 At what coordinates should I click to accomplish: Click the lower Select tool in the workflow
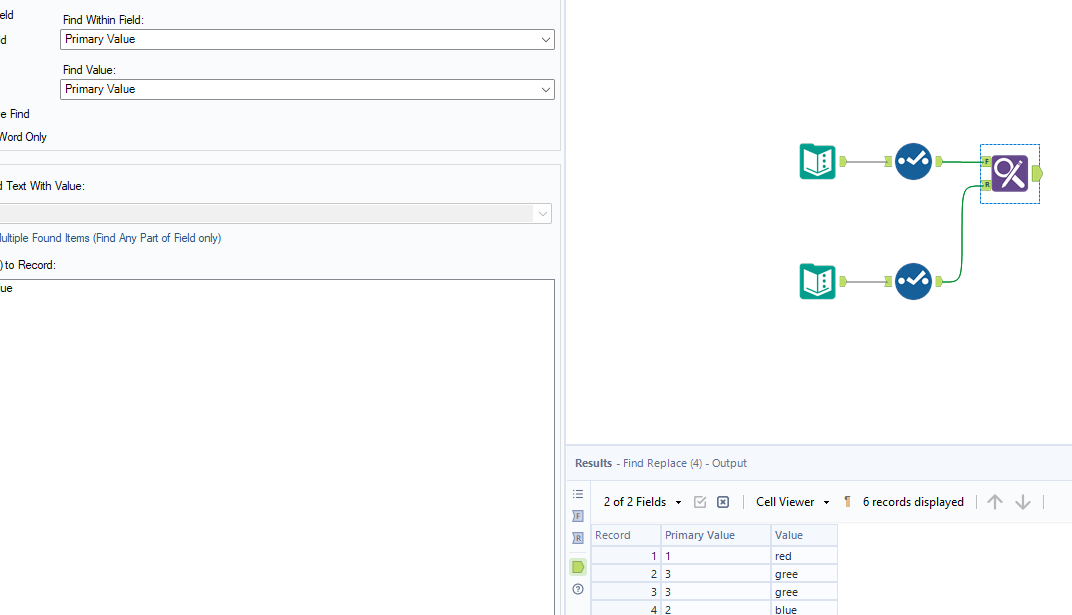(913, 281)
